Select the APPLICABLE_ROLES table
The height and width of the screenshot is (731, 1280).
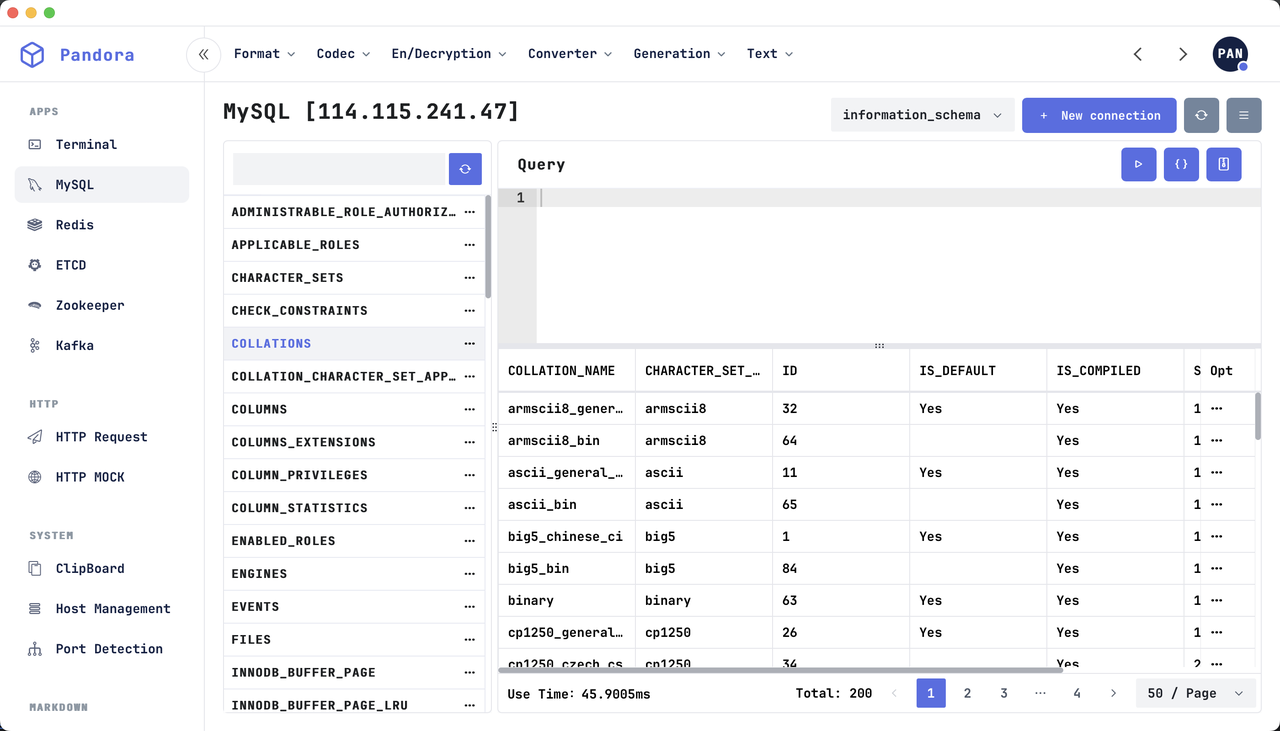(354, 244)
